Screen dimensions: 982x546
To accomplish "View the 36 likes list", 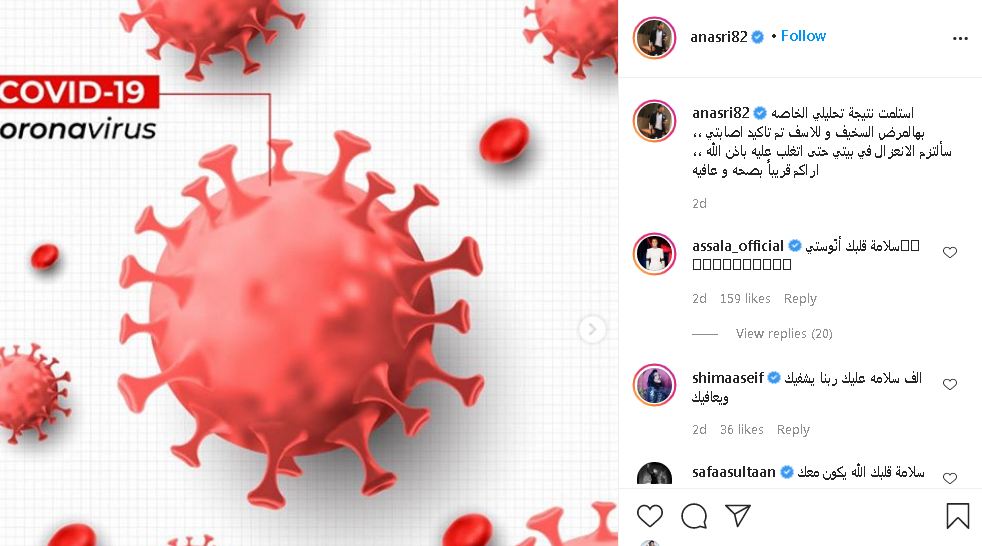I will (x=742, y=430).
